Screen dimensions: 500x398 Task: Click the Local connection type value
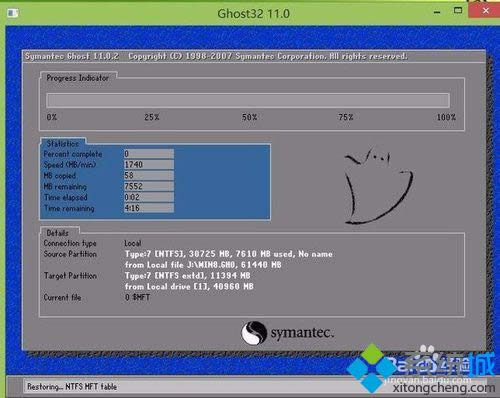[x=133, y=243]
